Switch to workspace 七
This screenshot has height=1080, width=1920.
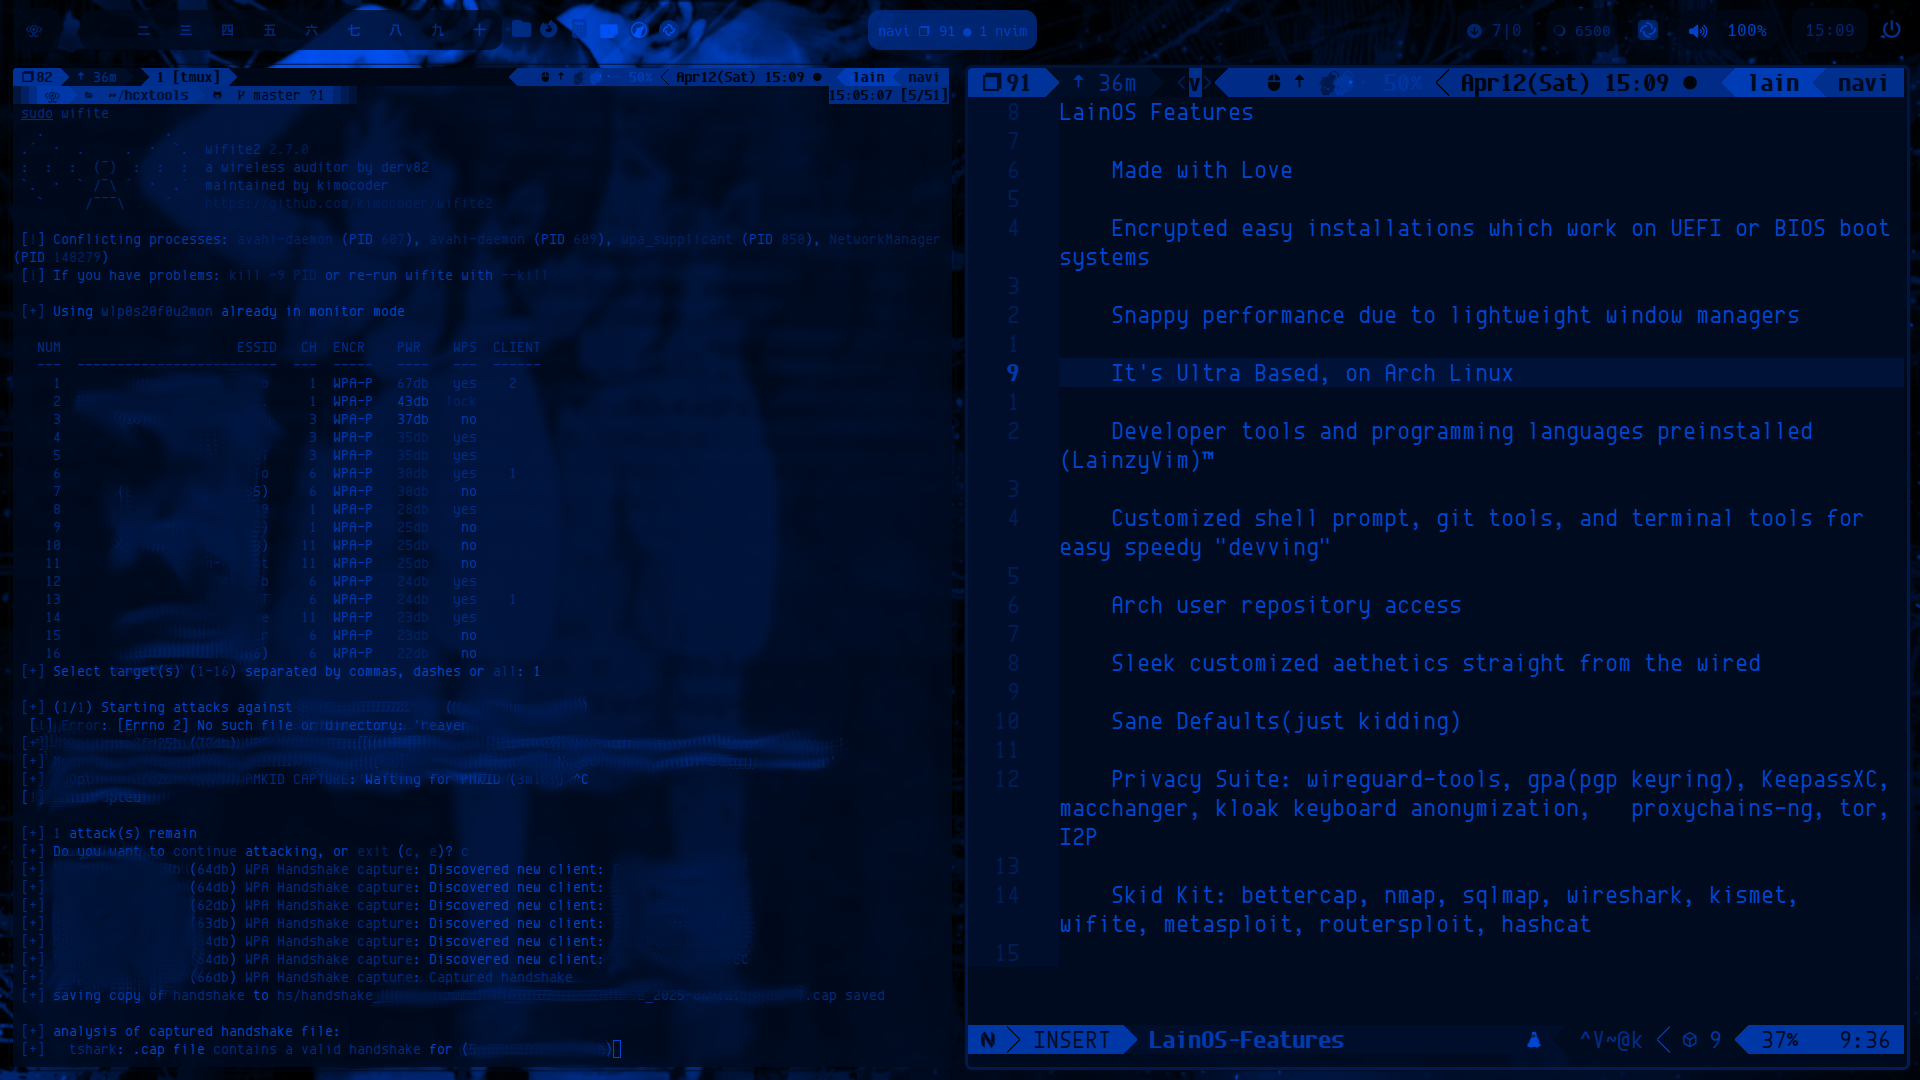[x=354, y=30]
